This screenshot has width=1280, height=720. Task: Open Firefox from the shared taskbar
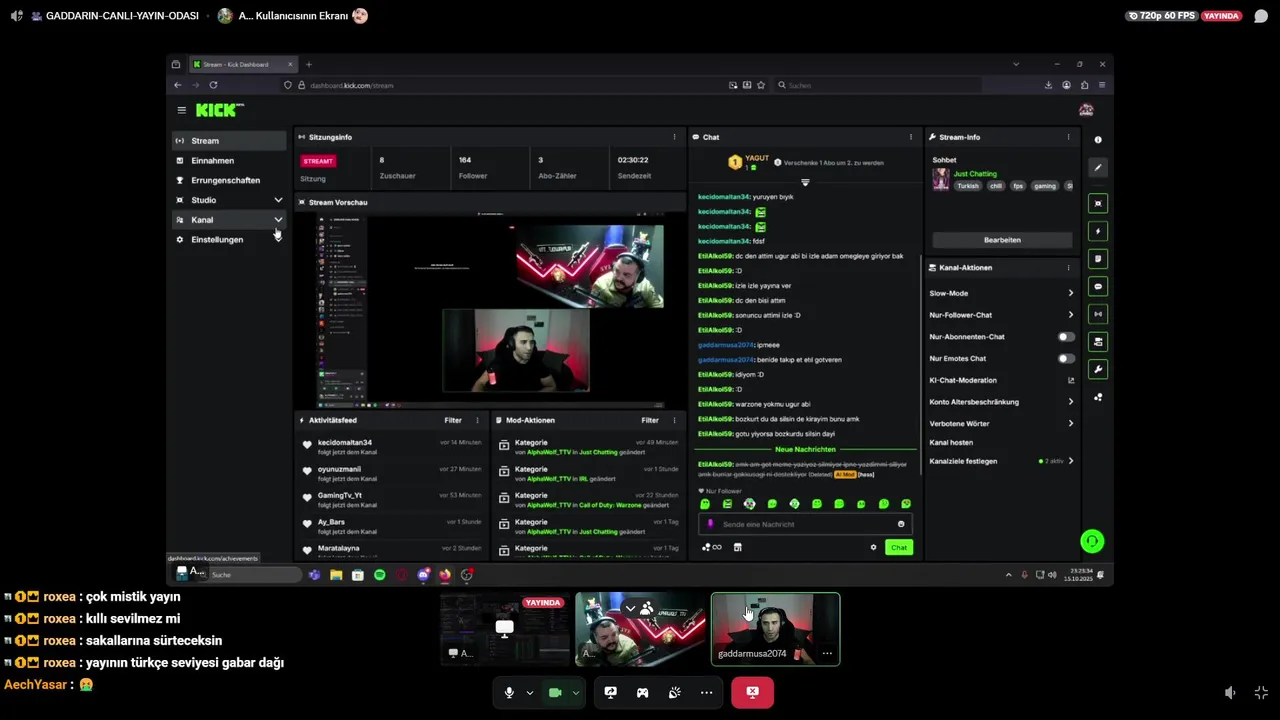445,575
